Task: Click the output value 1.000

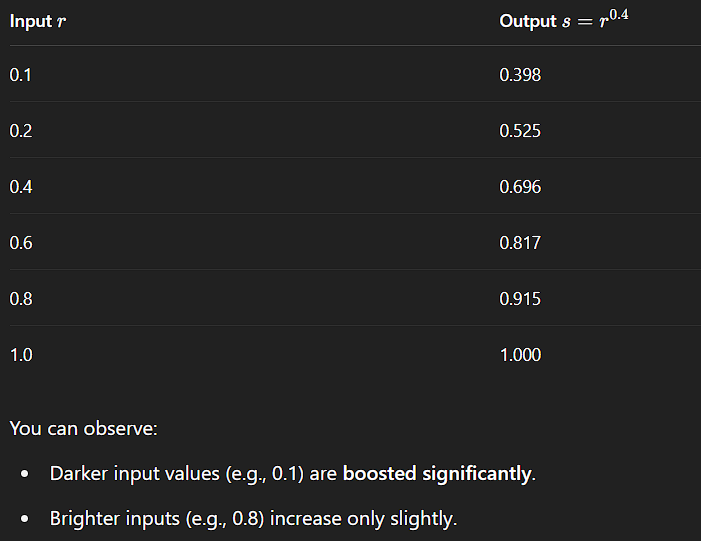Action: click(x=520, y=355)
